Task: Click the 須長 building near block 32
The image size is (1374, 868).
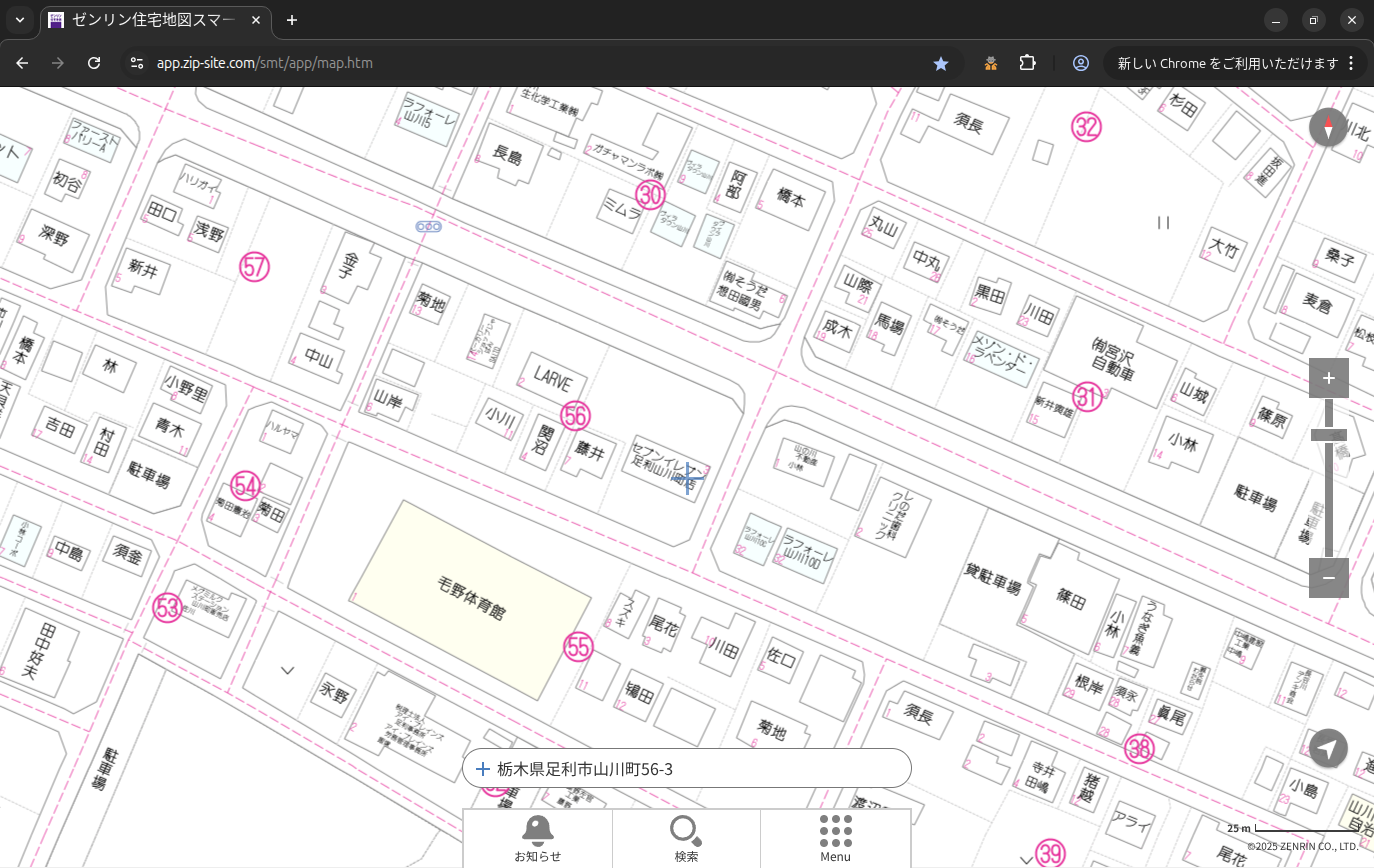Action: click(968, 124)
